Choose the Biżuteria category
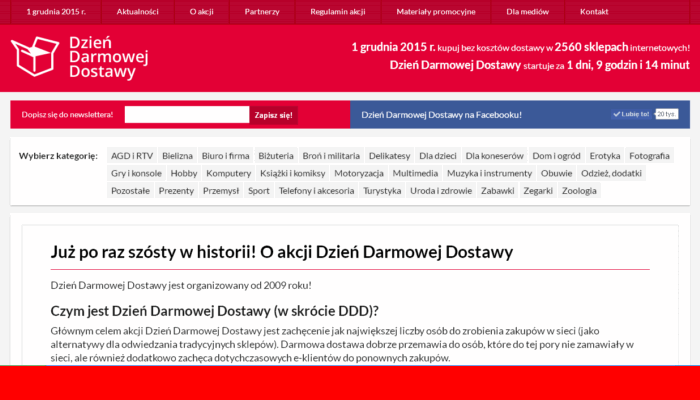 276,156
